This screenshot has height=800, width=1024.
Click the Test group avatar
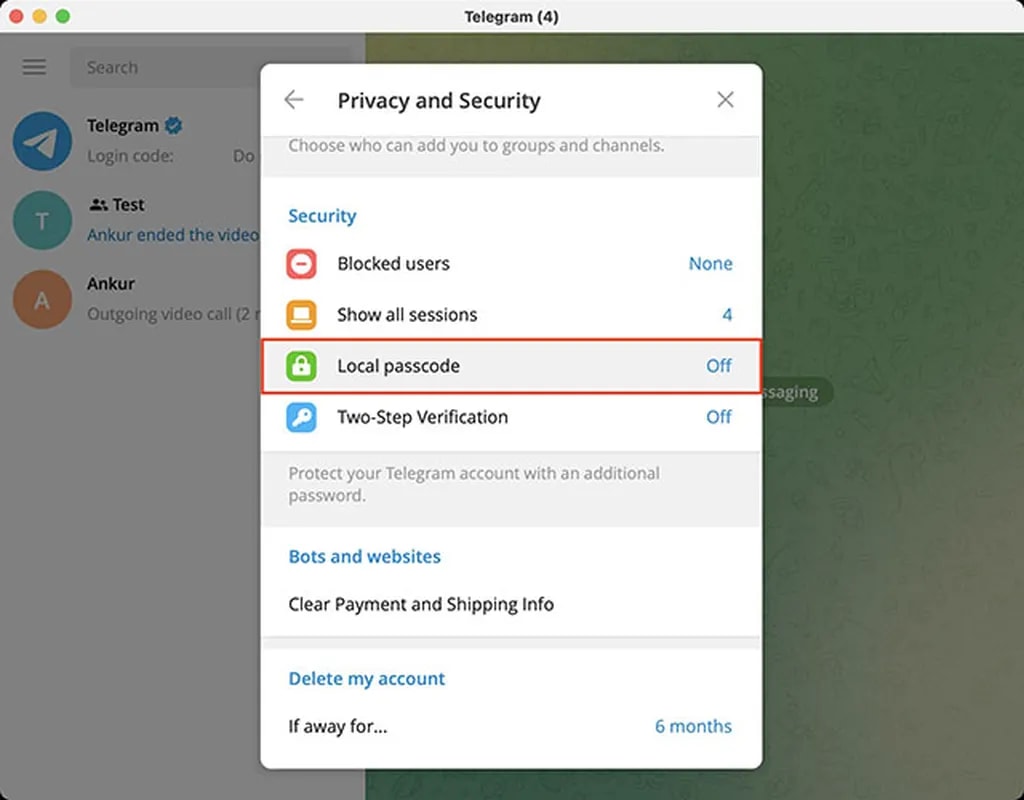[x=42, y=220]
